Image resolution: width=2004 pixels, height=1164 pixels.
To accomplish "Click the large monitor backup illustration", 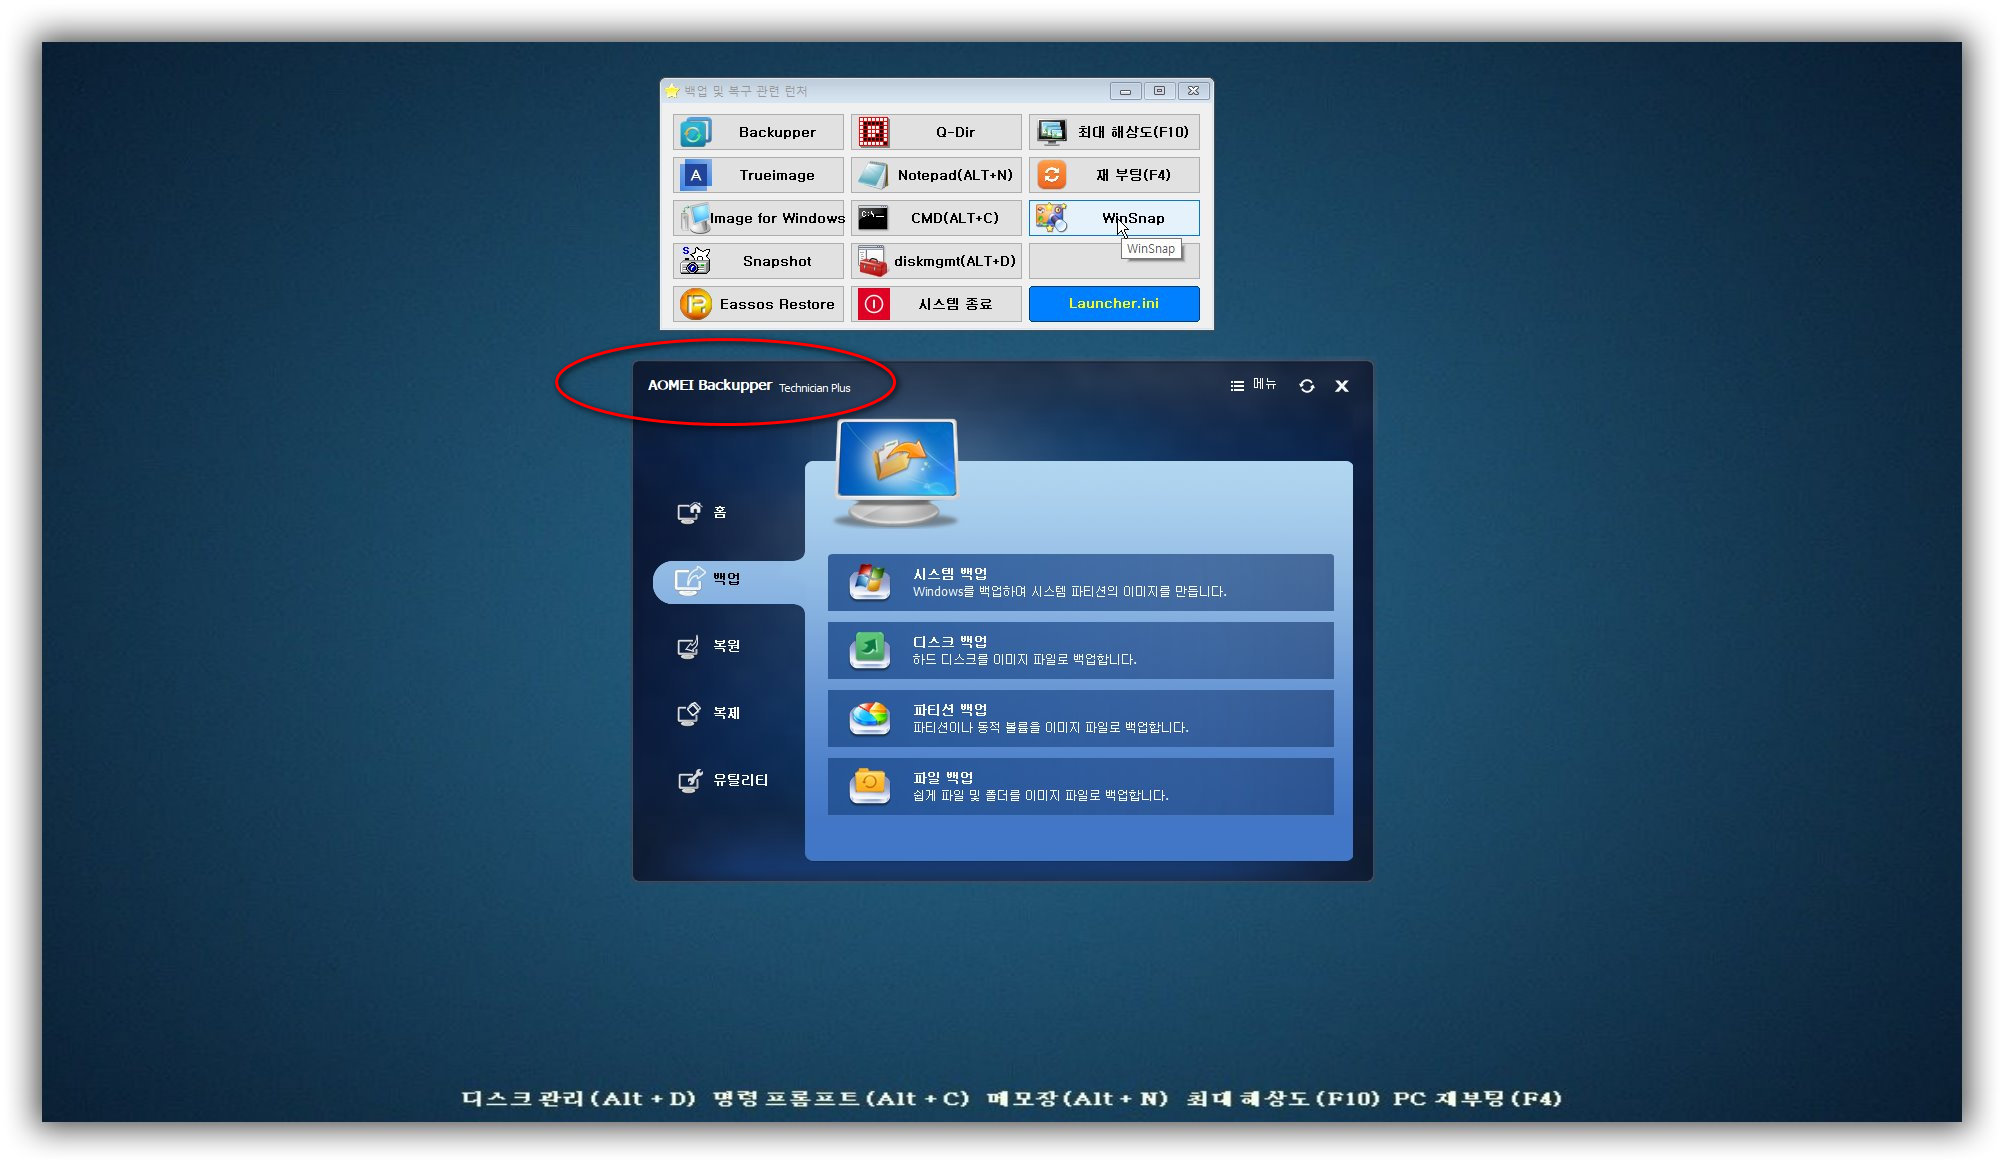I will pos(897,473).
